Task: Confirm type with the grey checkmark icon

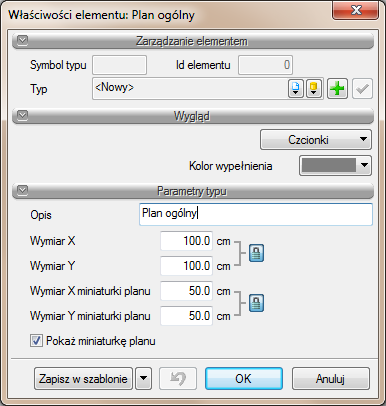Action: coord(362,89)
